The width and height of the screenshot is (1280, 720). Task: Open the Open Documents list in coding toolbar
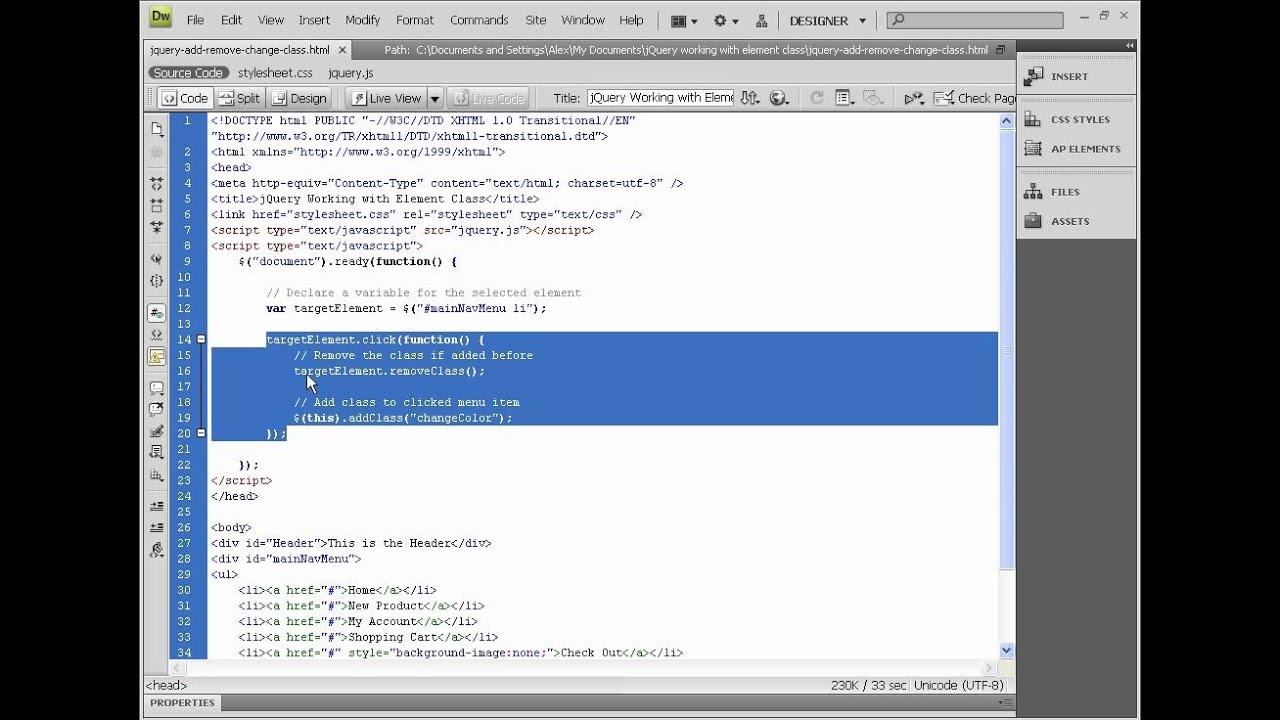coord(157,129)
